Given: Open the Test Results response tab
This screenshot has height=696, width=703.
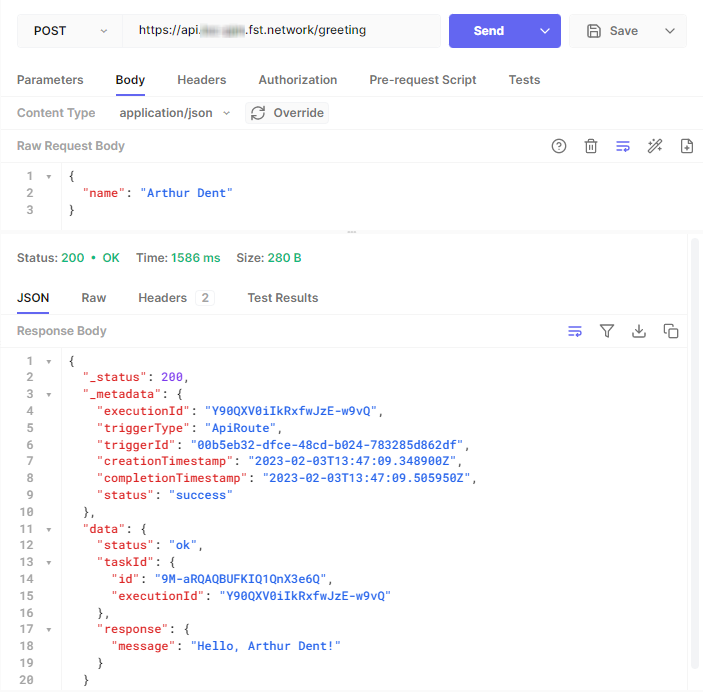Looking at the screenshot, I should pyautogui.click(x=283, y=298).
